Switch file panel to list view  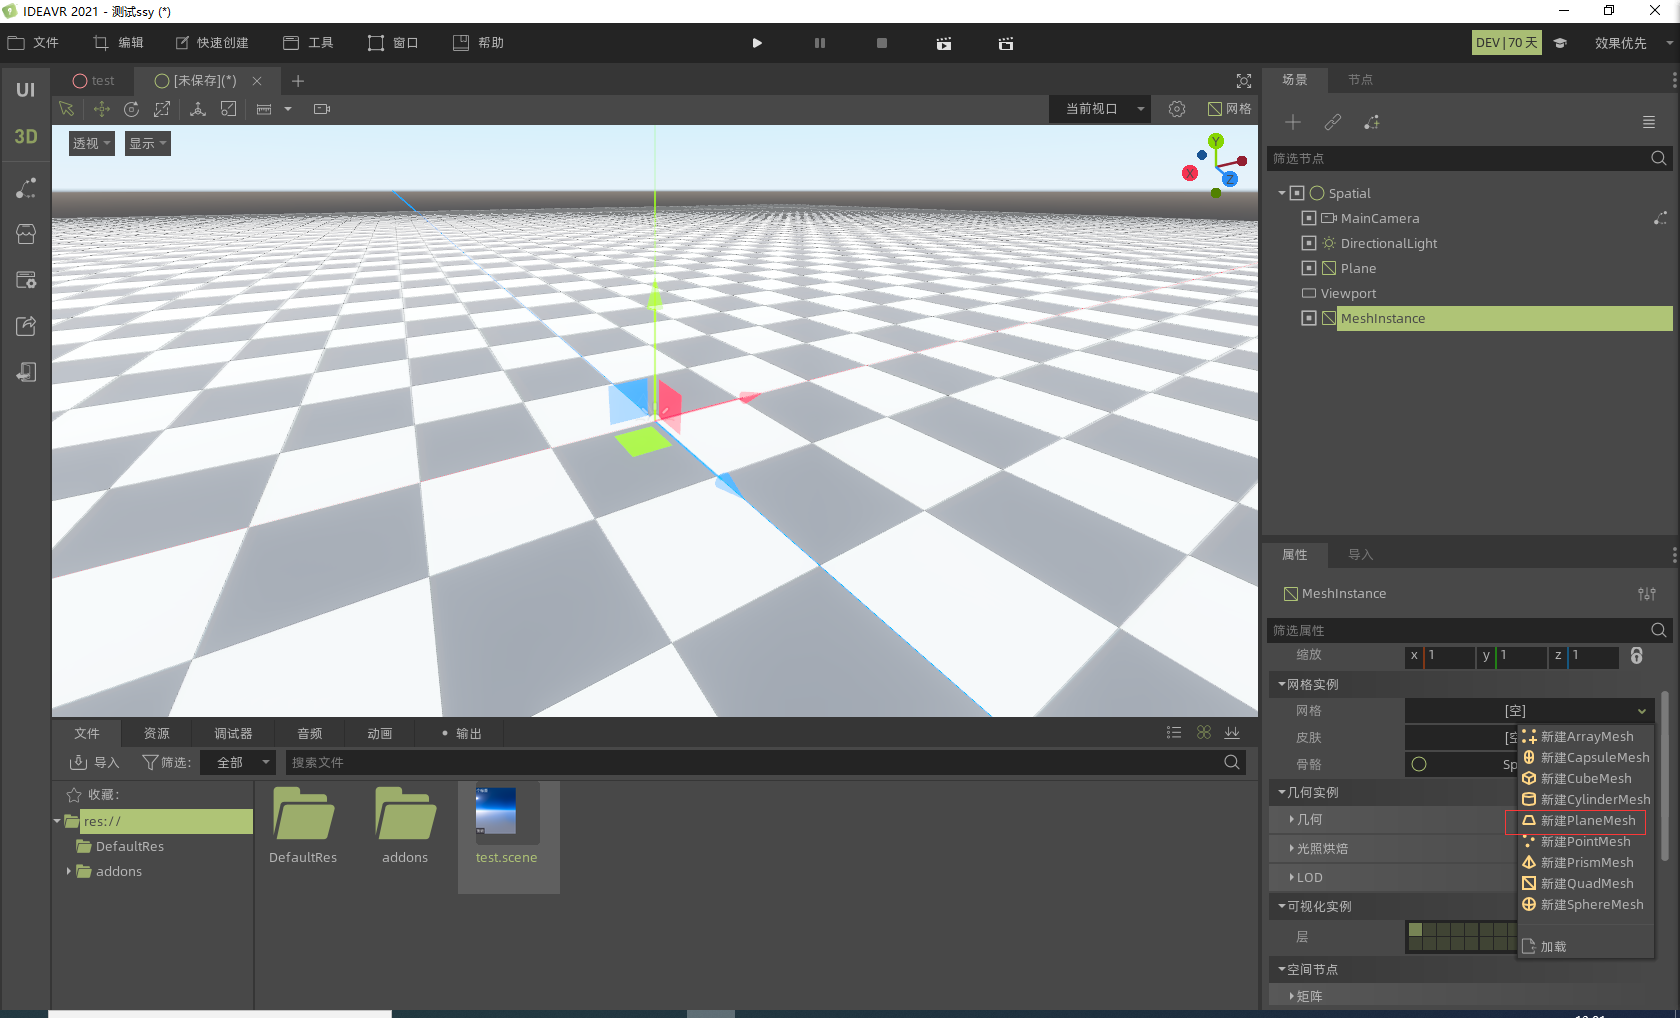[1174, 733]
